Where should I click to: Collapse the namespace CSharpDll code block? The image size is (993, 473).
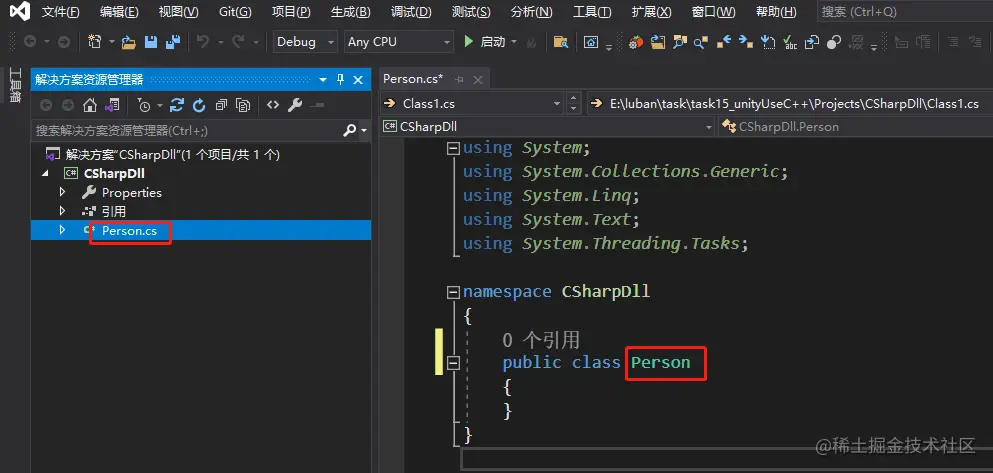pyautogui.click(x=453, y=292)
